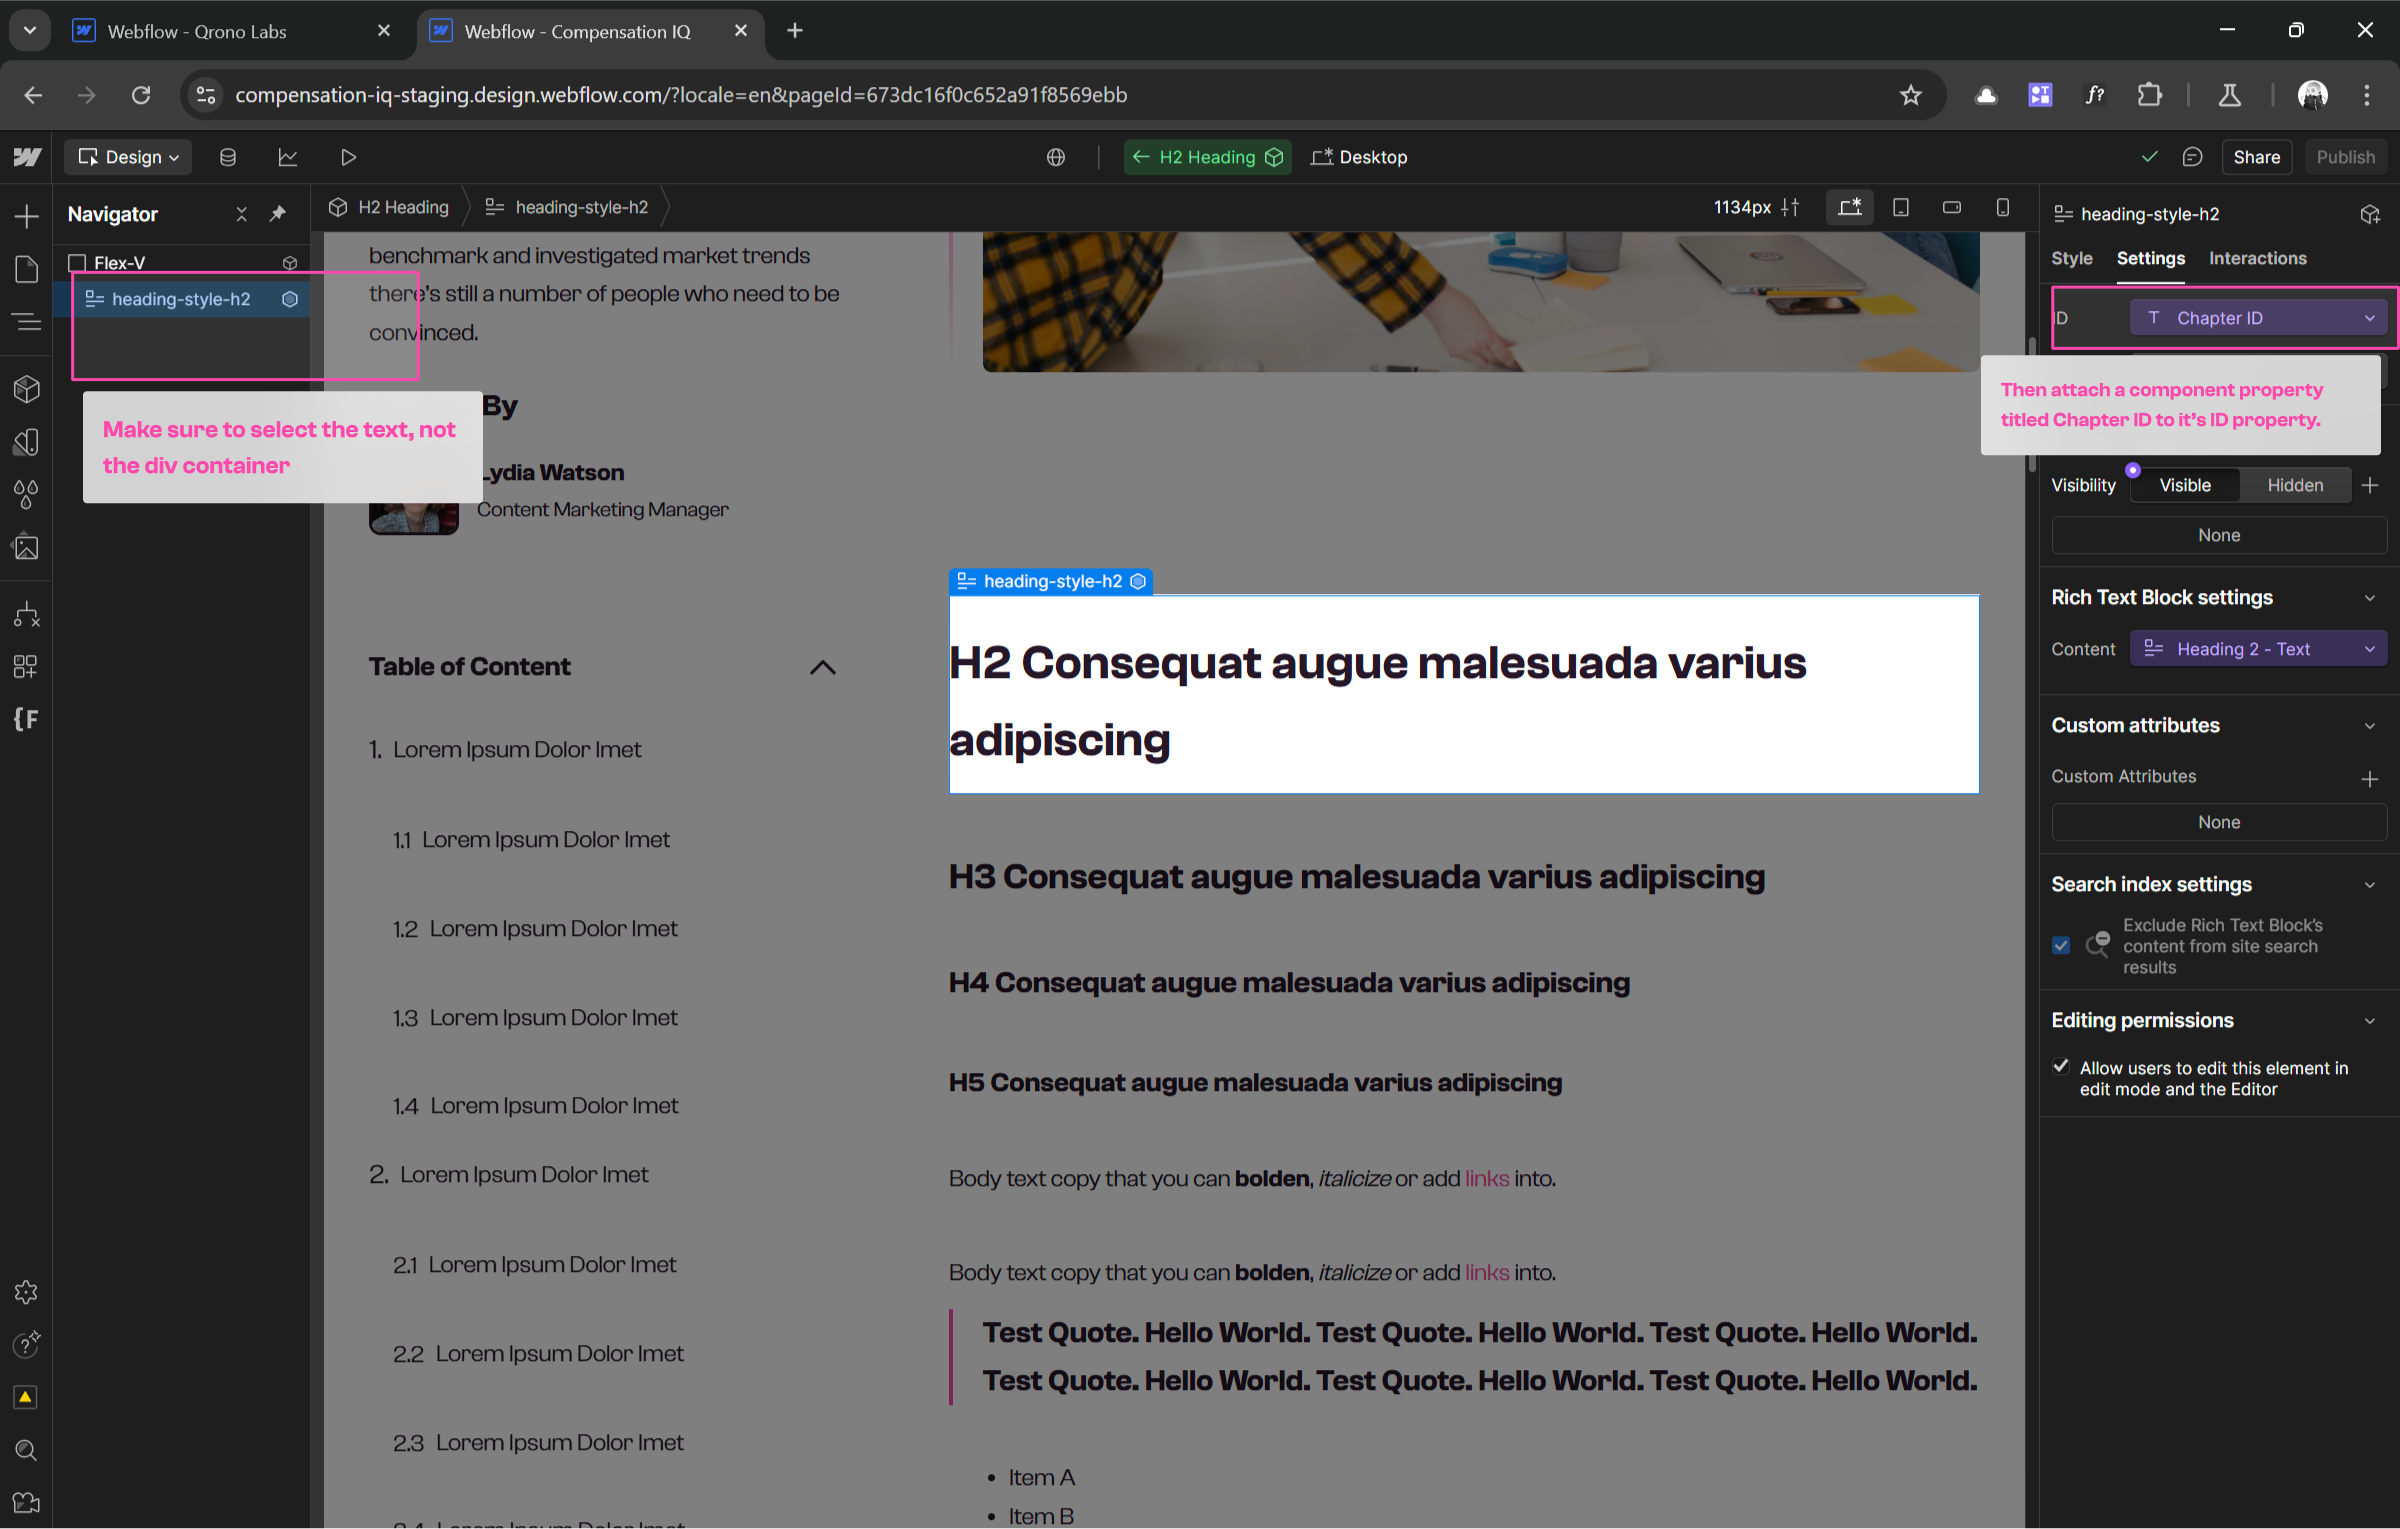Close the Navigator panel
The image size is (2400, 1529).
pyautogui.click(x=241, y=214)
